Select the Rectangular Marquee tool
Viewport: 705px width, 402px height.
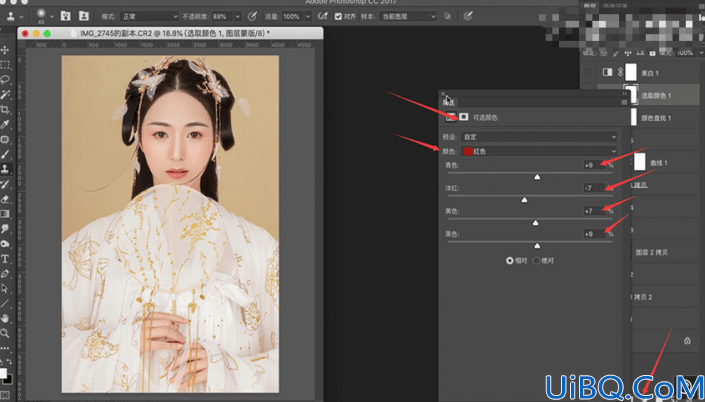[5, 65]
